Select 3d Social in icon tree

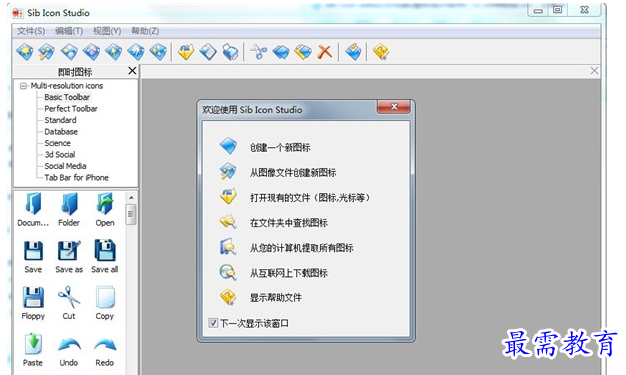click(x=60, y=155)
